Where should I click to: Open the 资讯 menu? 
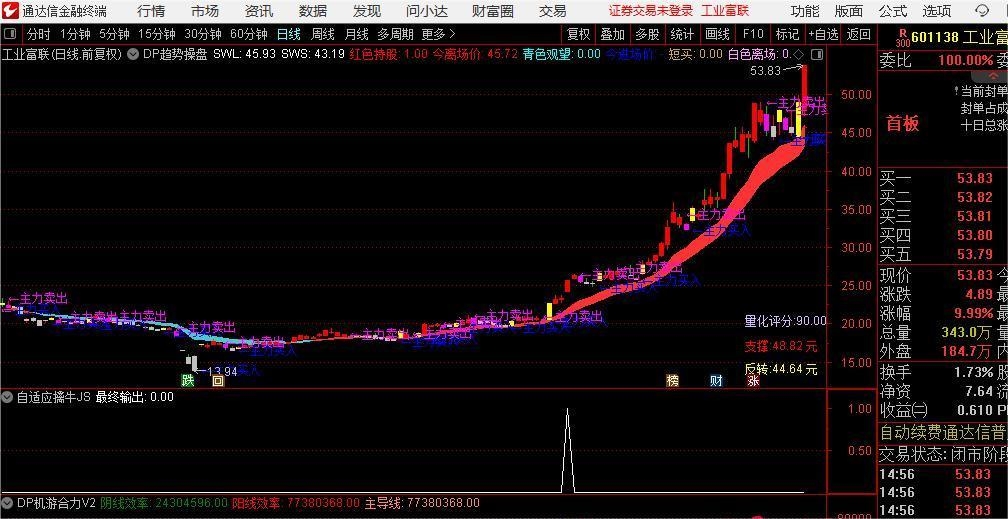click(259, 11)
